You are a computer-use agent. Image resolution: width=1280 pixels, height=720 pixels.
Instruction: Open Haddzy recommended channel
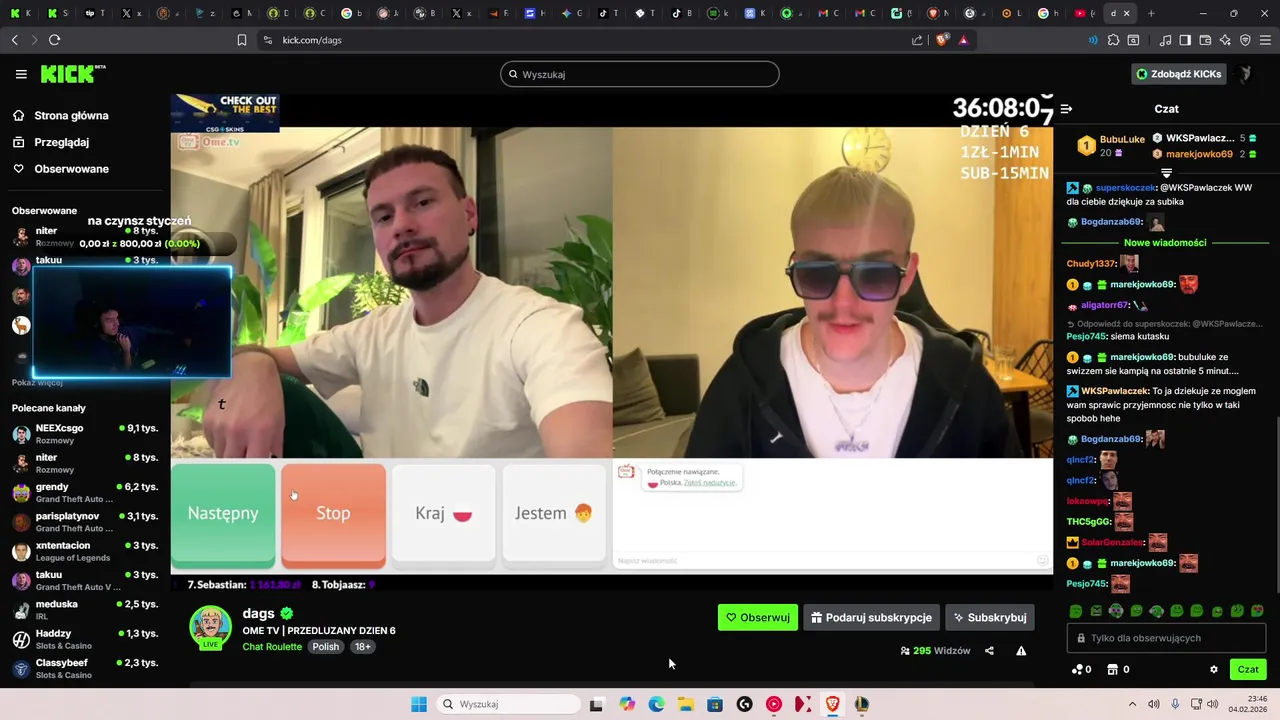(x=85, y=639)
